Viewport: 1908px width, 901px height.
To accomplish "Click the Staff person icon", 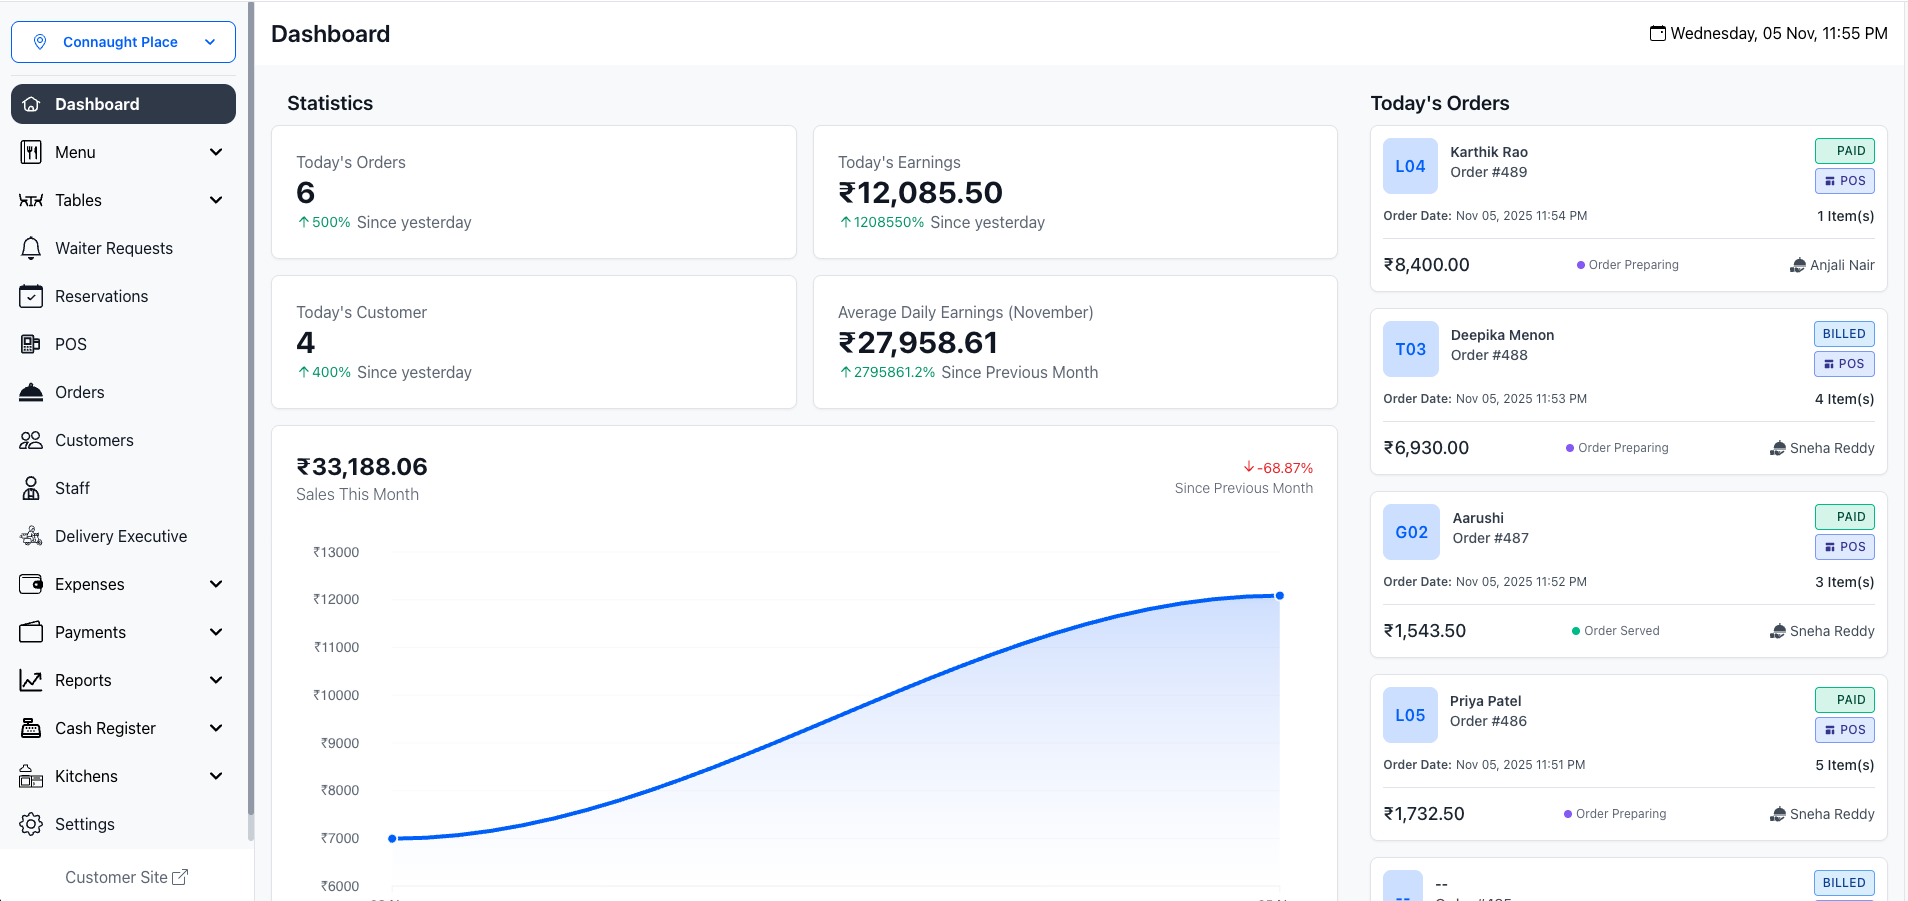I will click(31, 488).
